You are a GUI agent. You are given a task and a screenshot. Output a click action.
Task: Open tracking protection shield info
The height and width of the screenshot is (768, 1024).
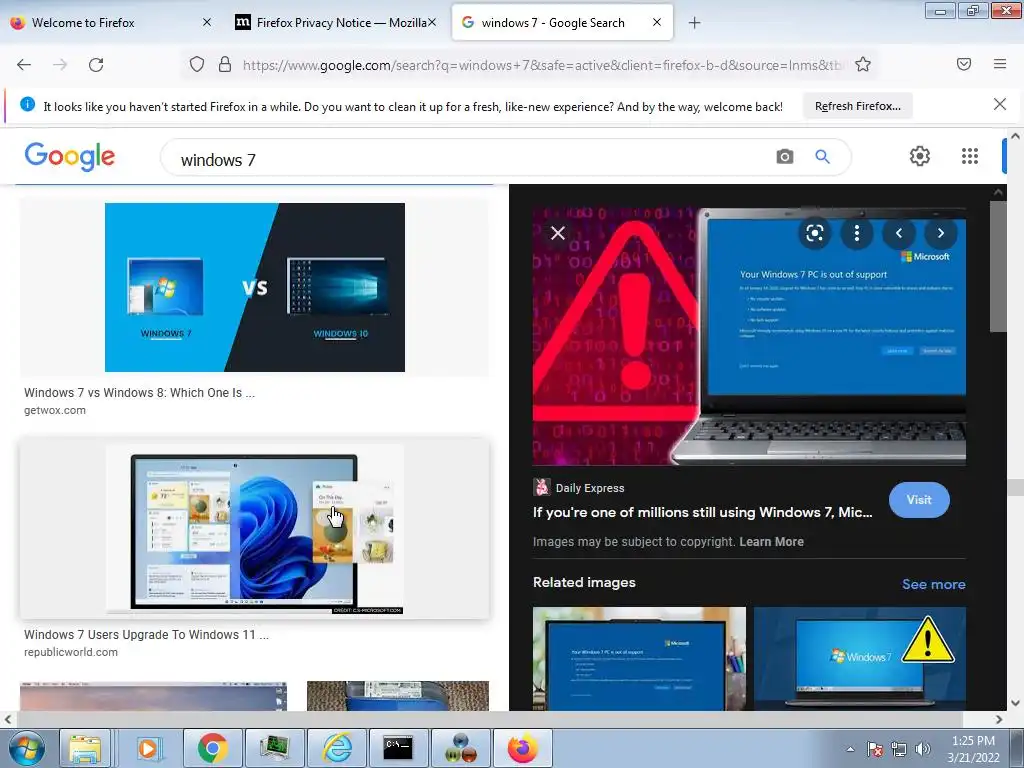(197, 64)
